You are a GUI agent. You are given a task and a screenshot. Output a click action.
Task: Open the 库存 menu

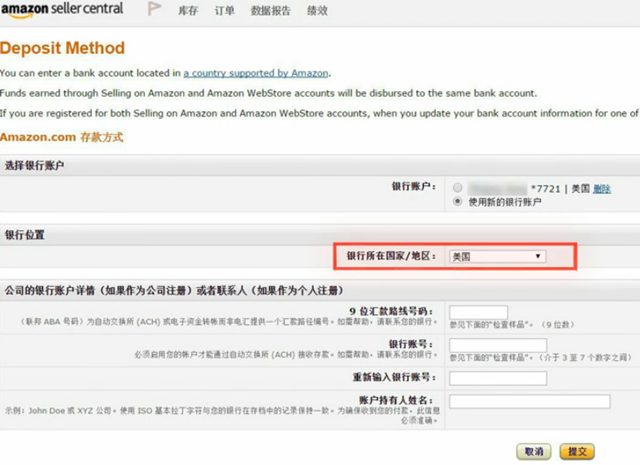pyautogui.click(x=188, y=11)
